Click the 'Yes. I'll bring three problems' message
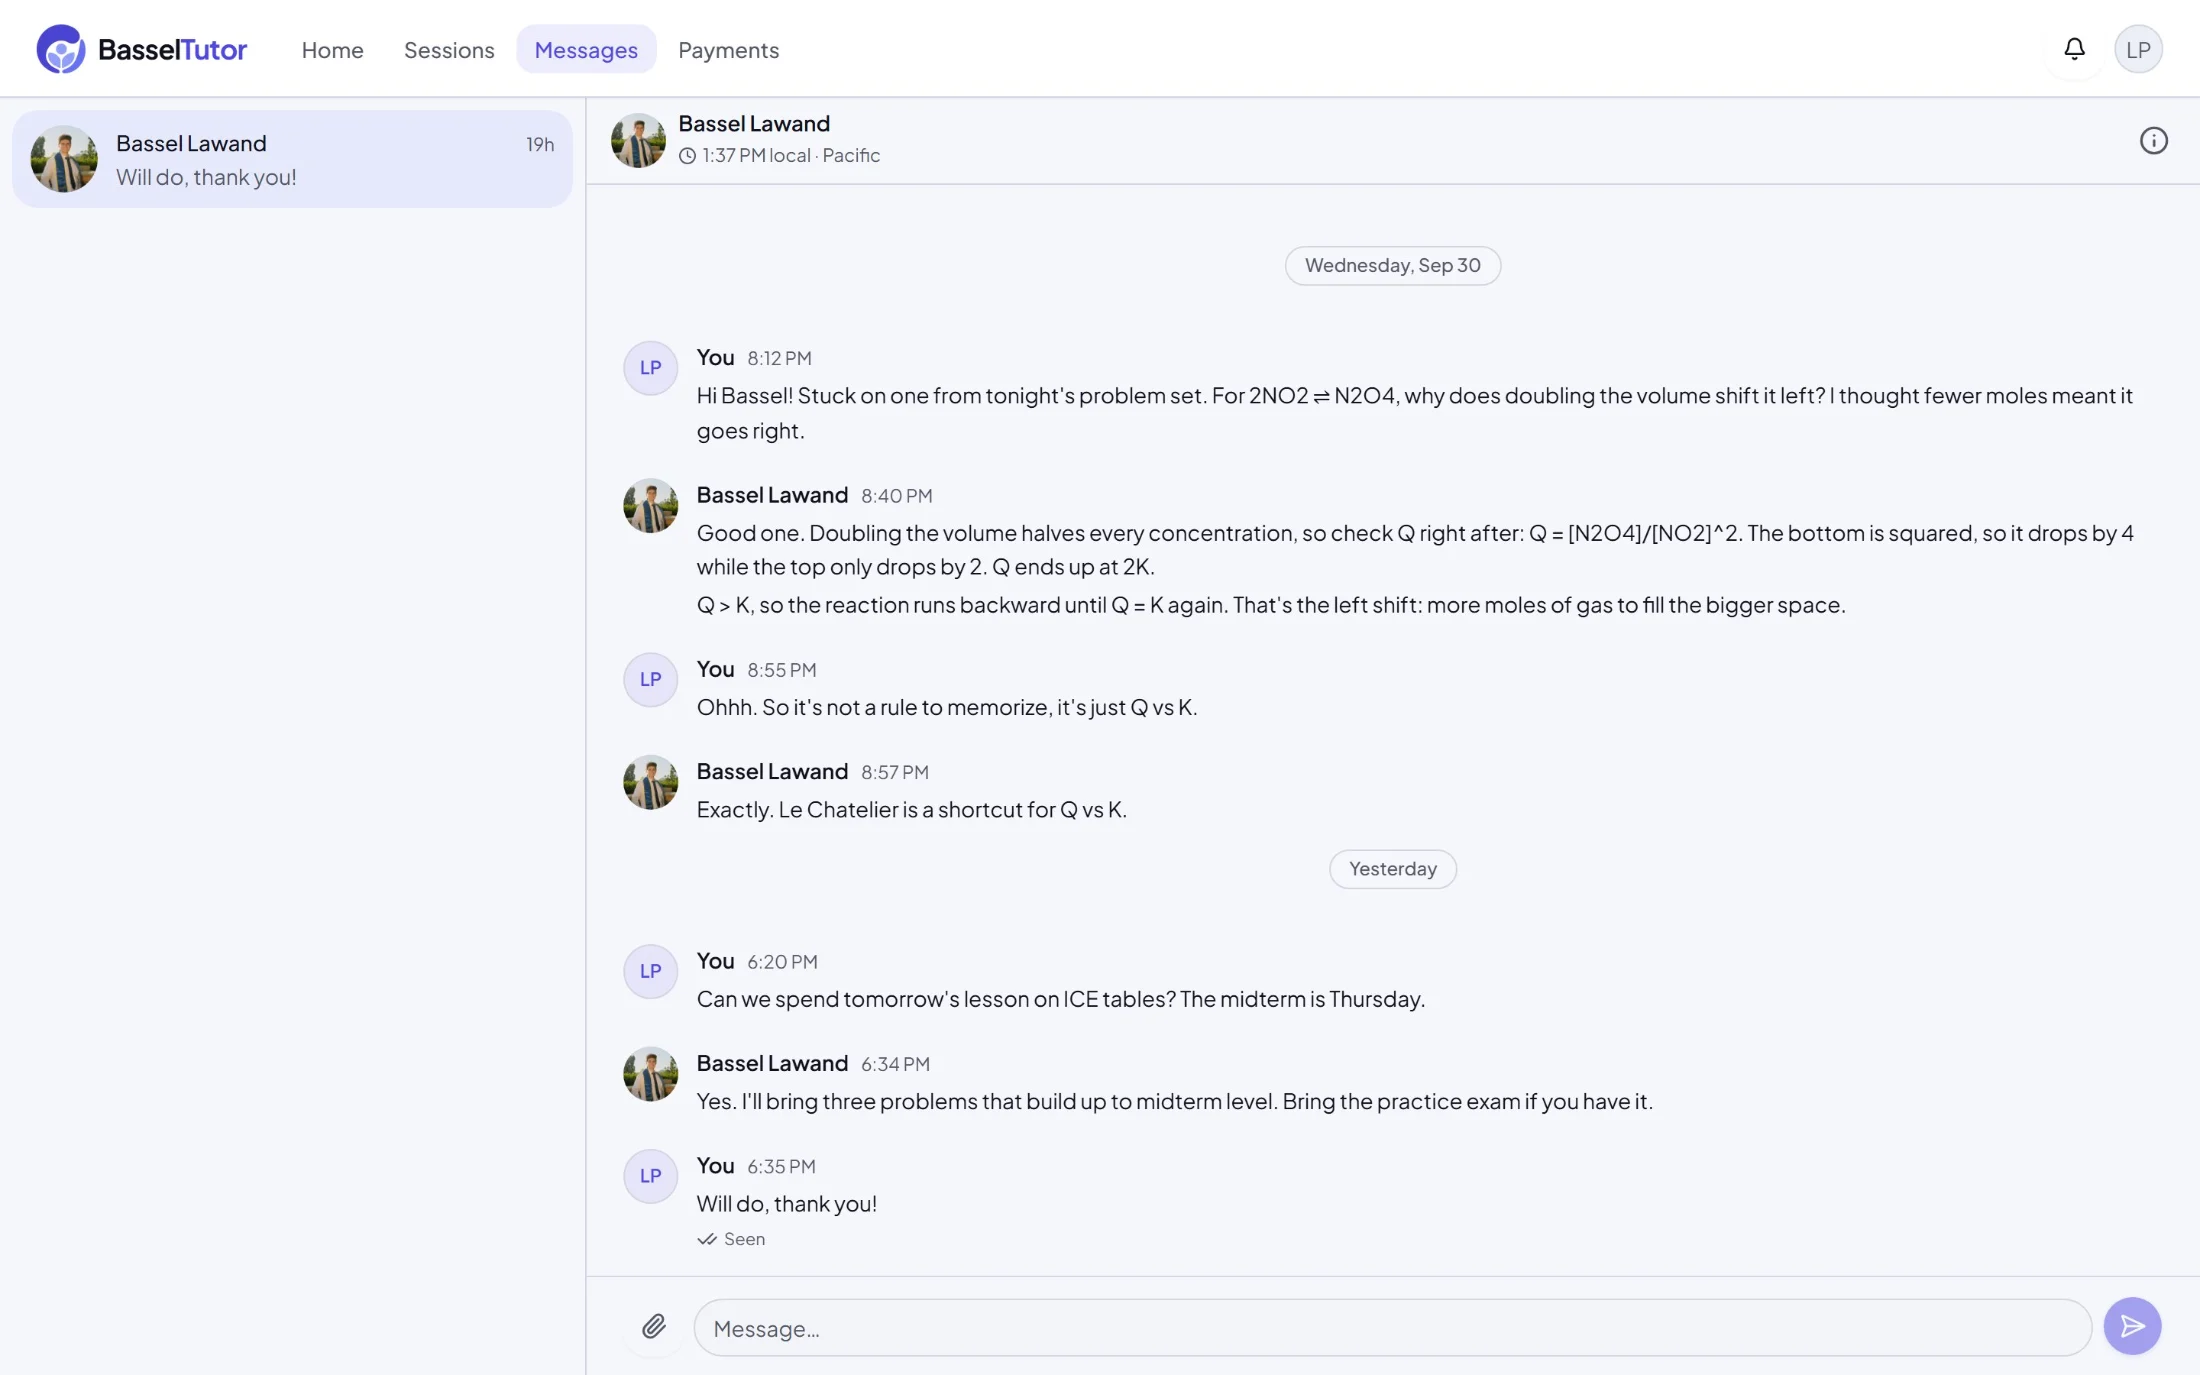This screenshot has width=2200, height=1375. (1174, 1101)
